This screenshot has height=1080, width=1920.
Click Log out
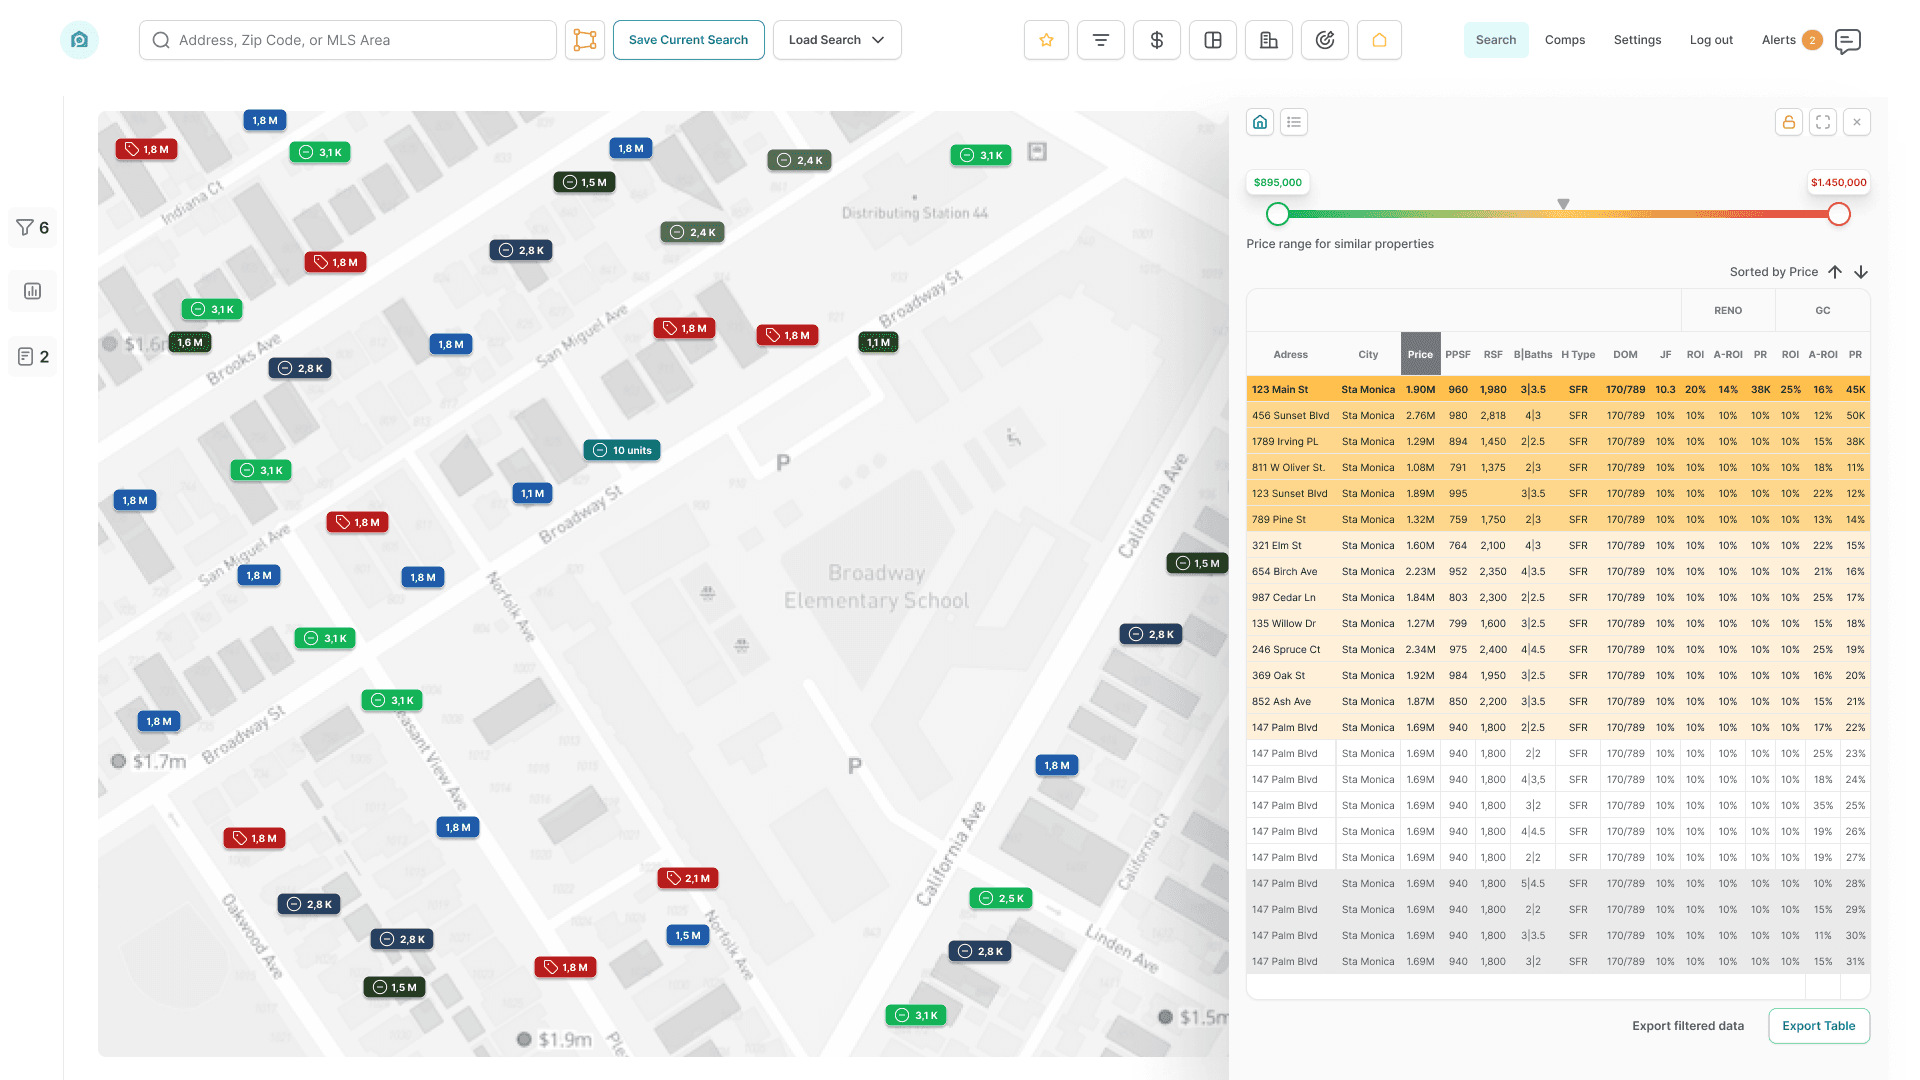click(1711, 40)
